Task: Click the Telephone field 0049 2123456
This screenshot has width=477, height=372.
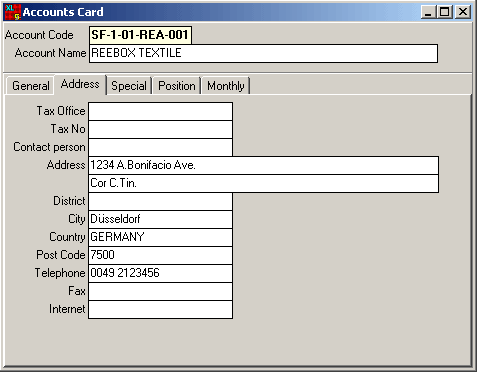Action: [160, 273]
